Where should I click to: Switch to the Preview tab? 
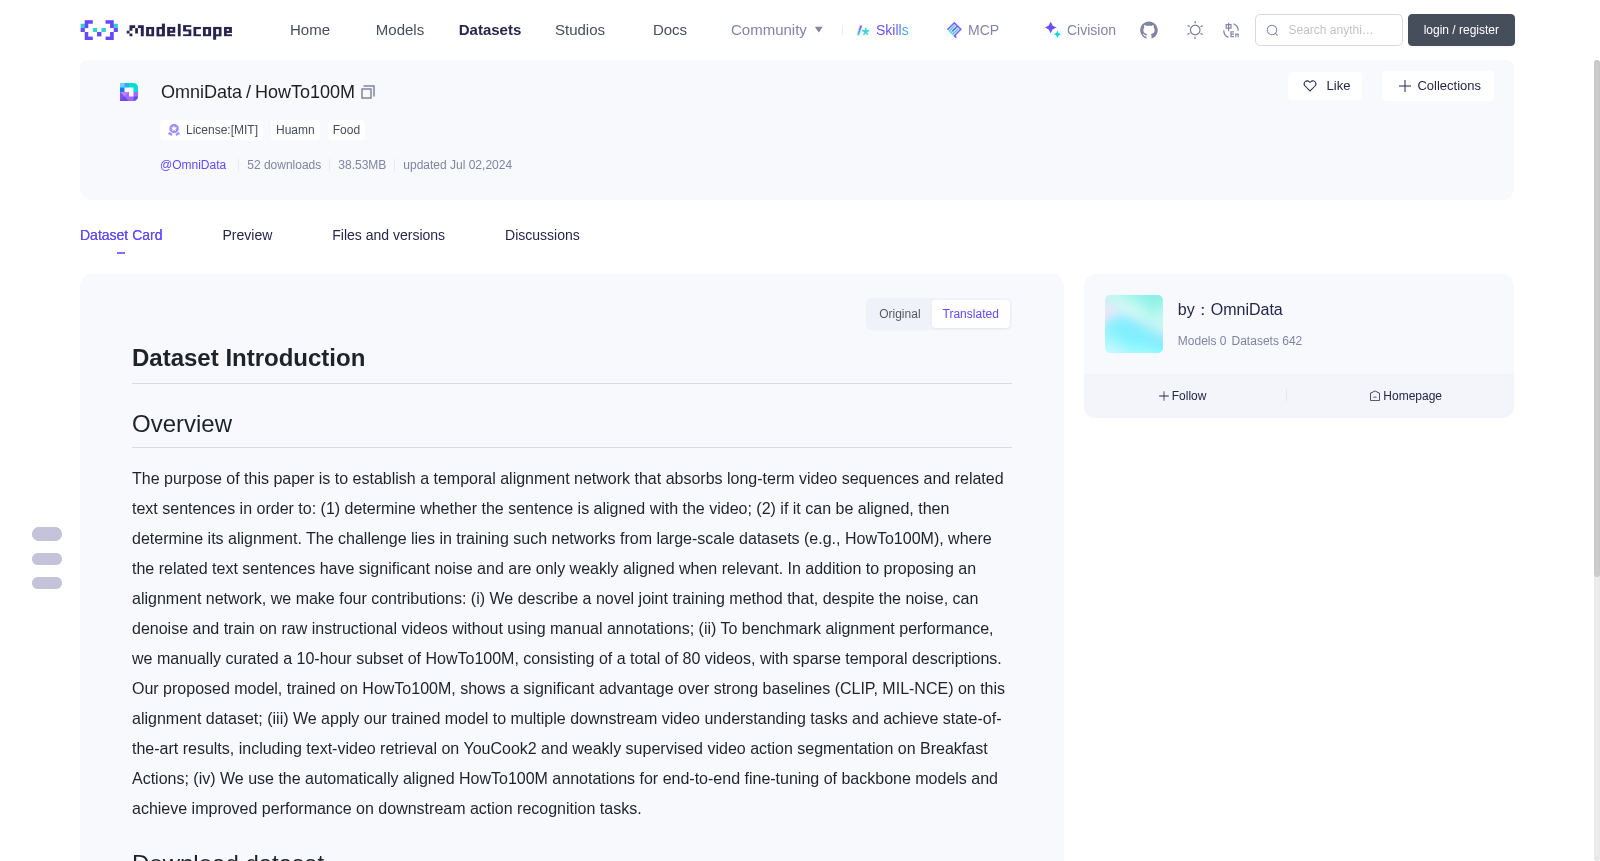247,235
